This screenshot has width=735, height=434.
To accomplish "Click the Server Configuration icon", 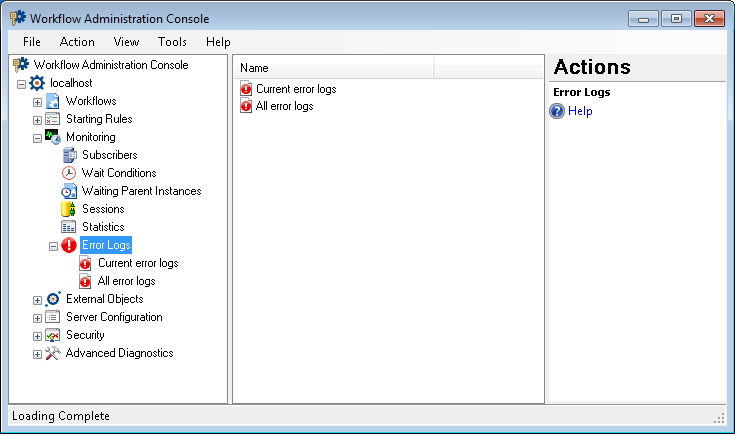I will pos(52,317).
